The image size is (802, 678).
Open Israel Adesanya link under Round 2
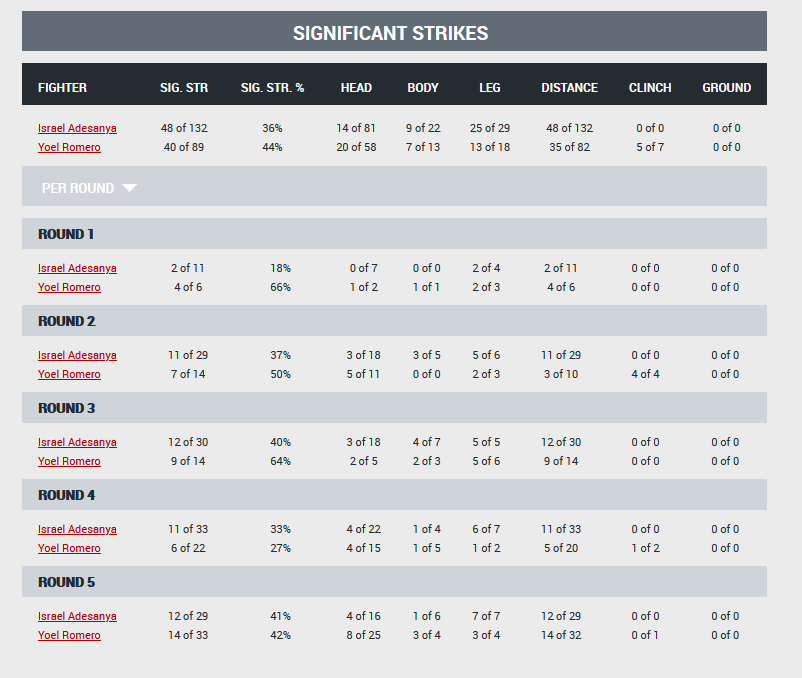click(77, 355)
